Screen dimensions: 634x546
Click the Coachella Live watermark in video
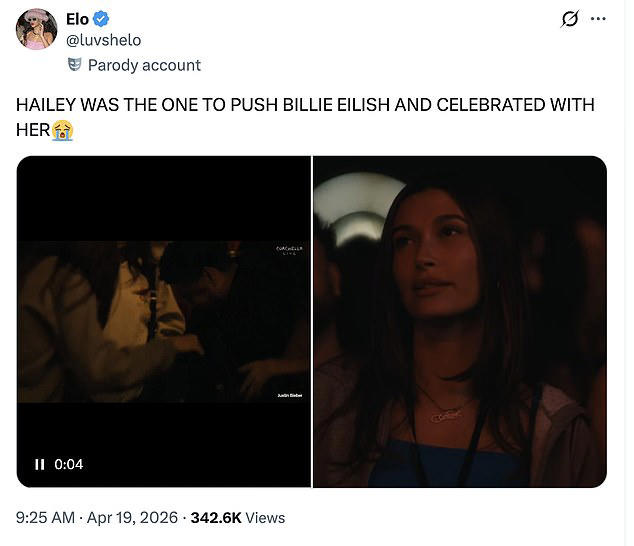tap(289, 250)
